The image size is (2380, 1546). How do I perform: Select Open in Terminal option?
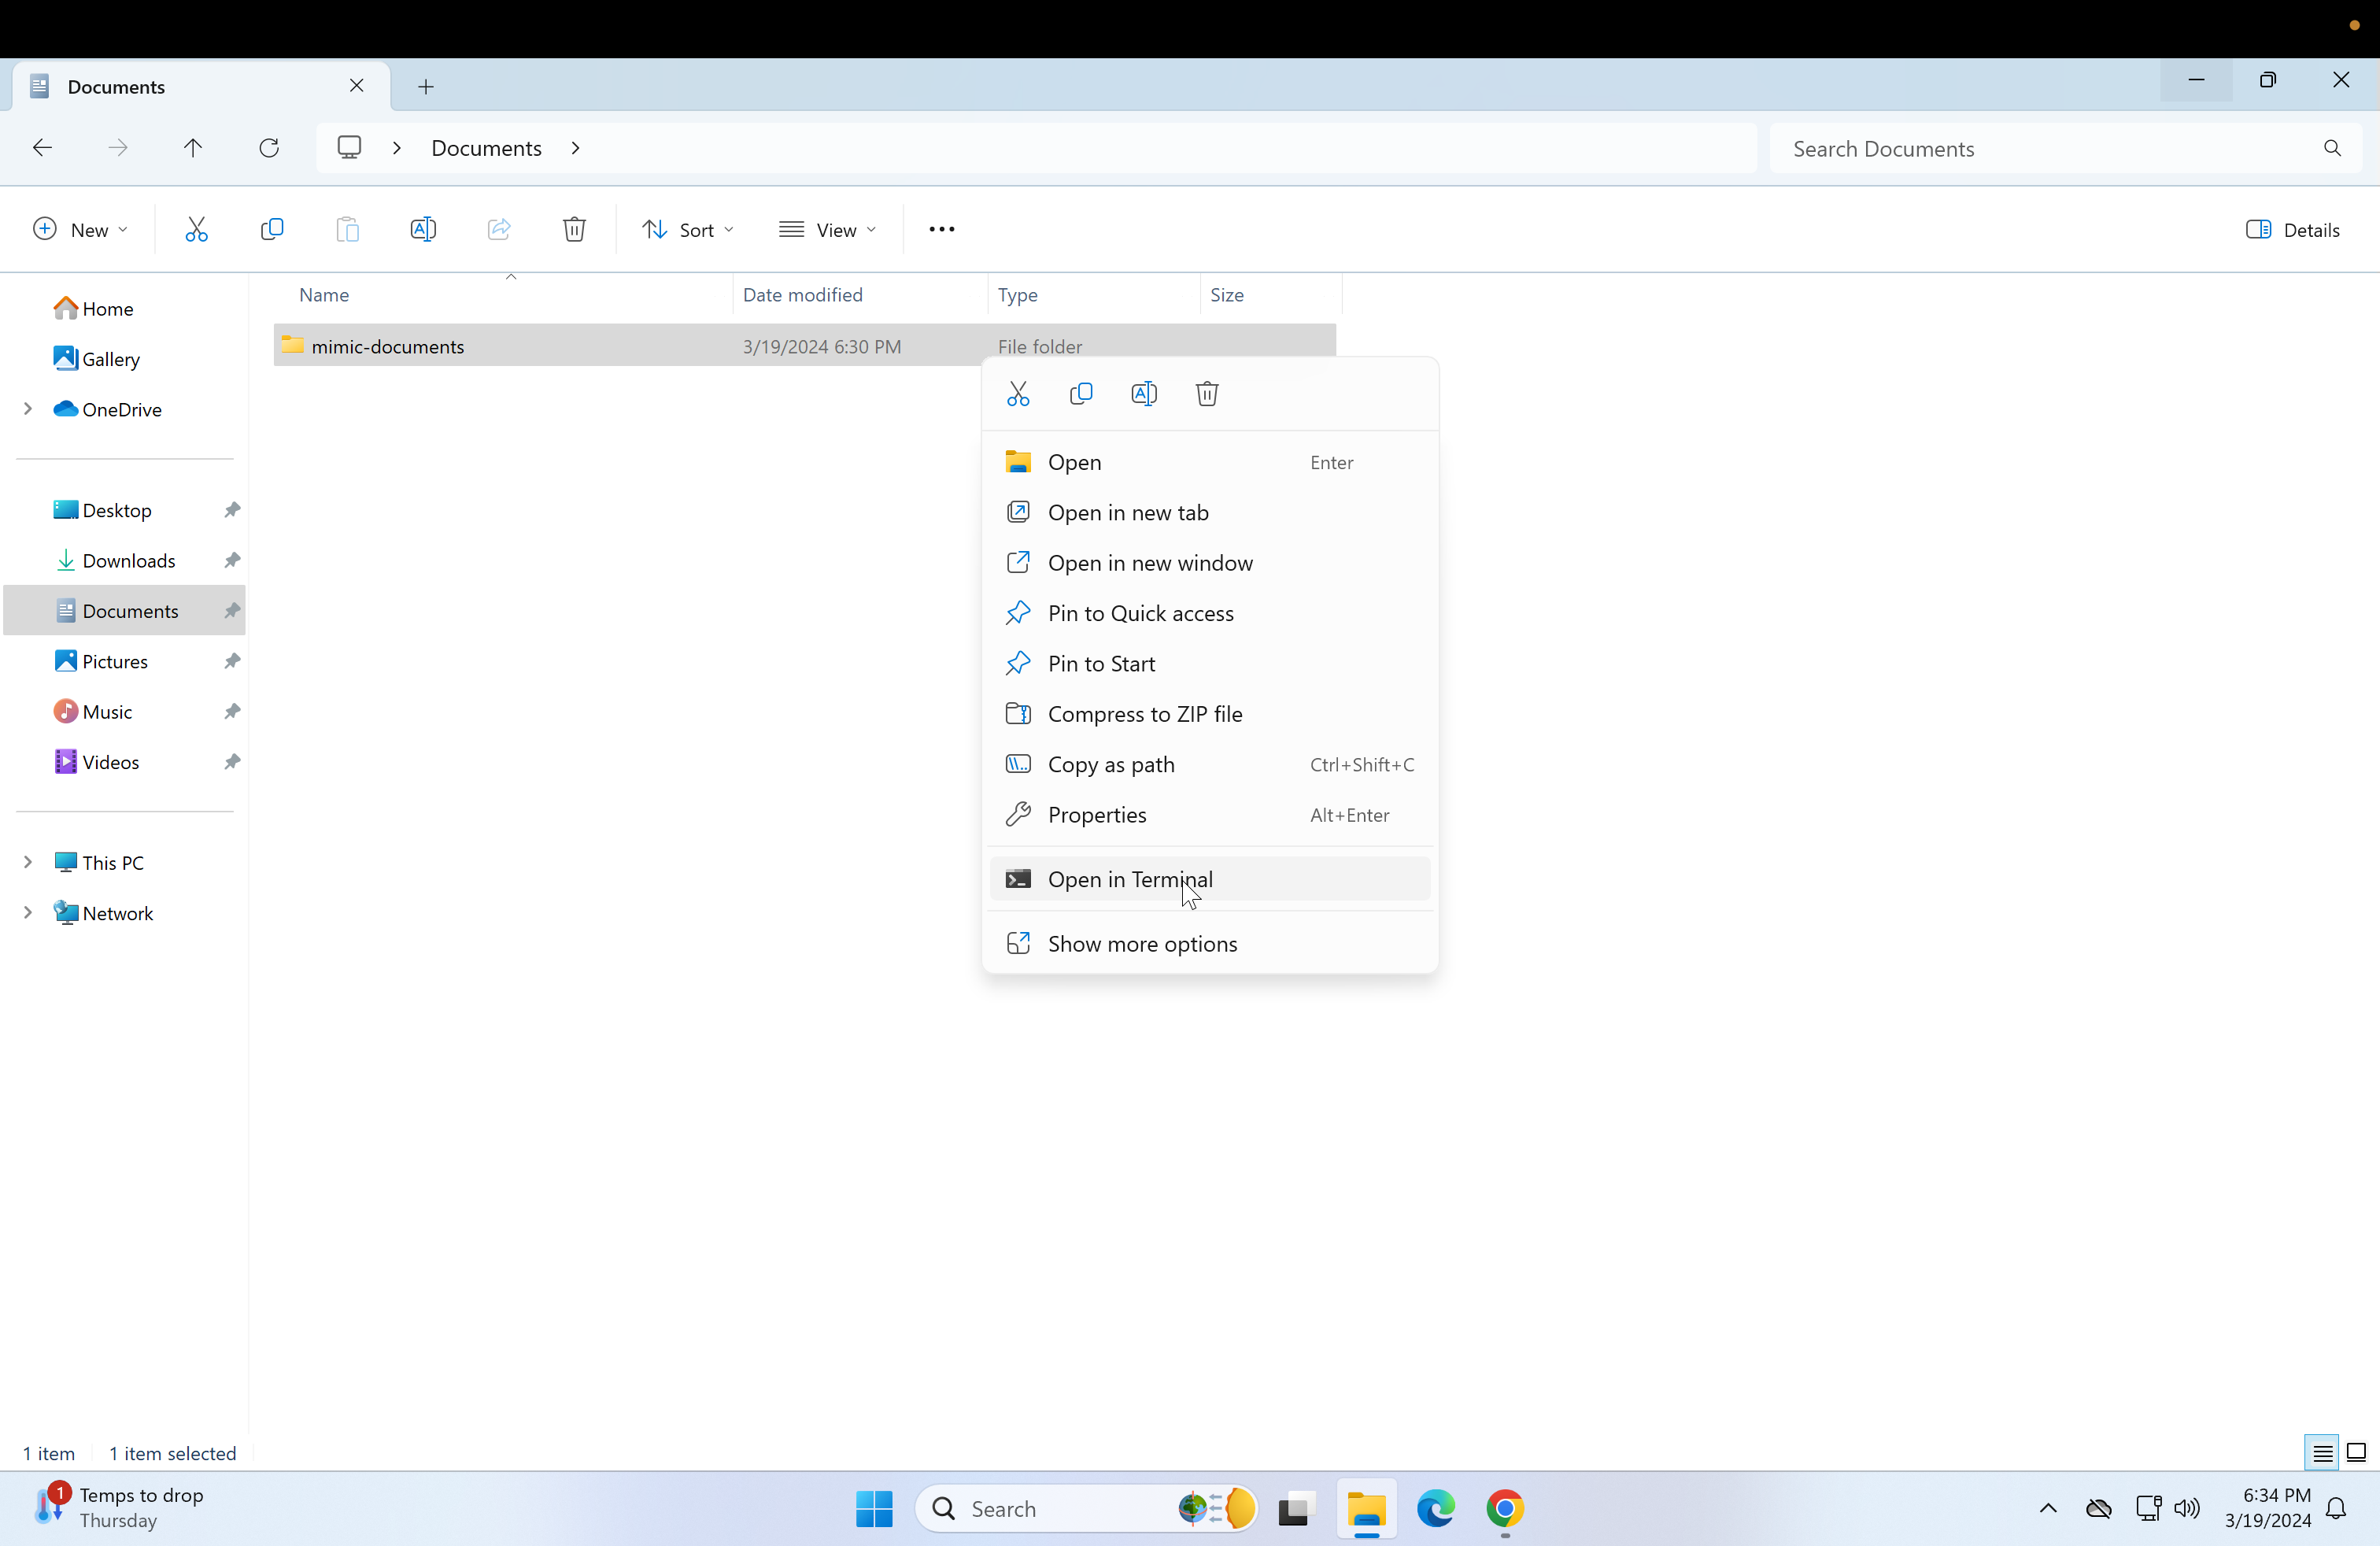(x=1131, y=878)
